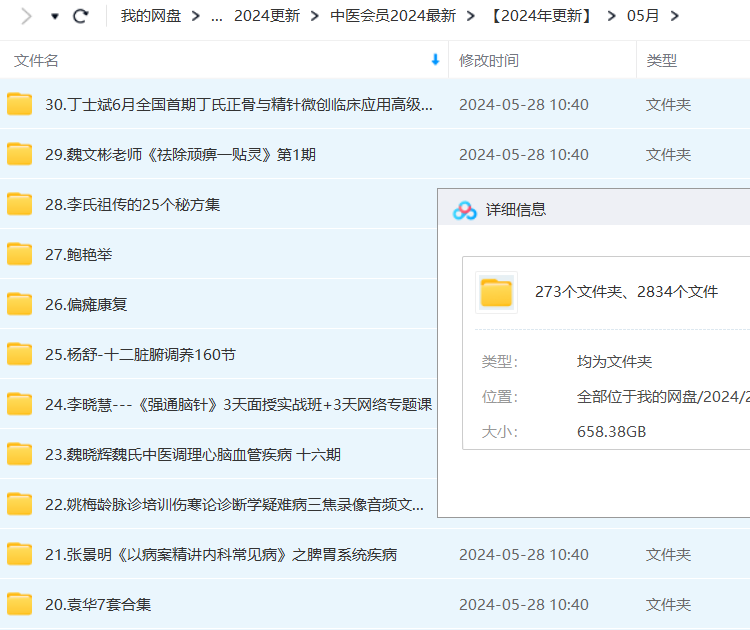
Task: Expand the hidden breadcrumb path ellipsis
Action: pos(217,16)
